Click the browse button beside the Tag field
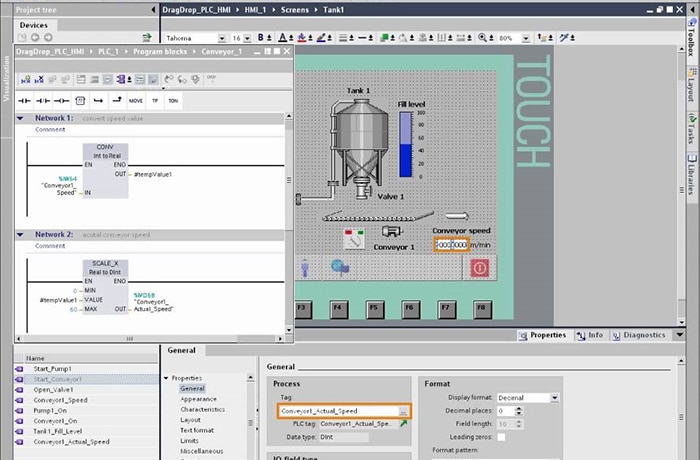The image size is (700, 460). pos(402,411)
